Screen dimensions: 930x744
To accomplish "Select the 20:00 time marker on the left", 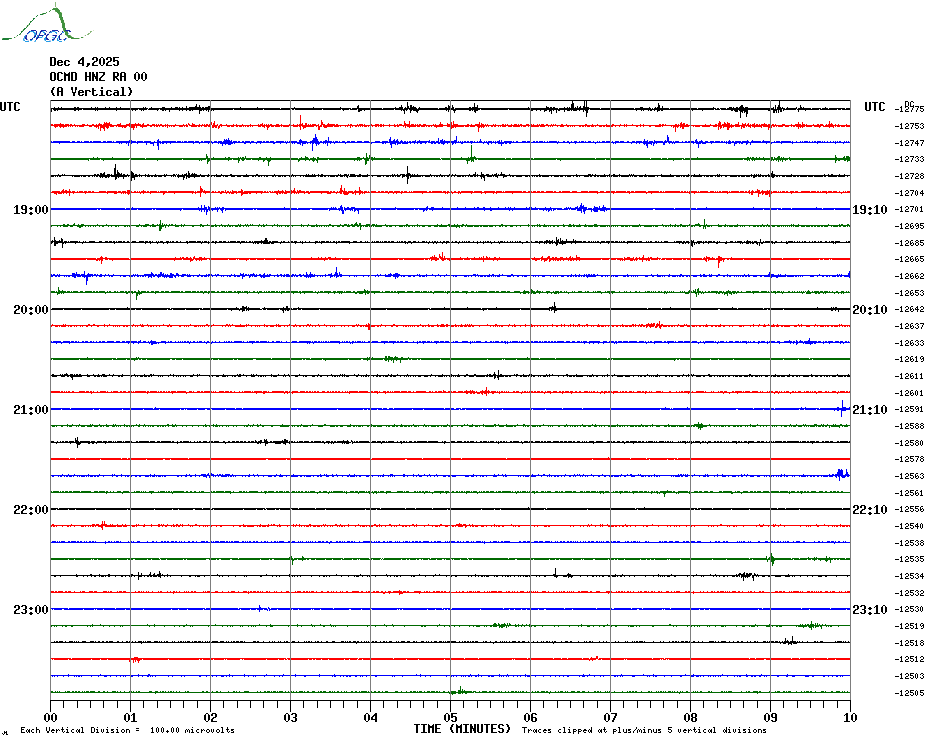I will click(x=30, y=310).
